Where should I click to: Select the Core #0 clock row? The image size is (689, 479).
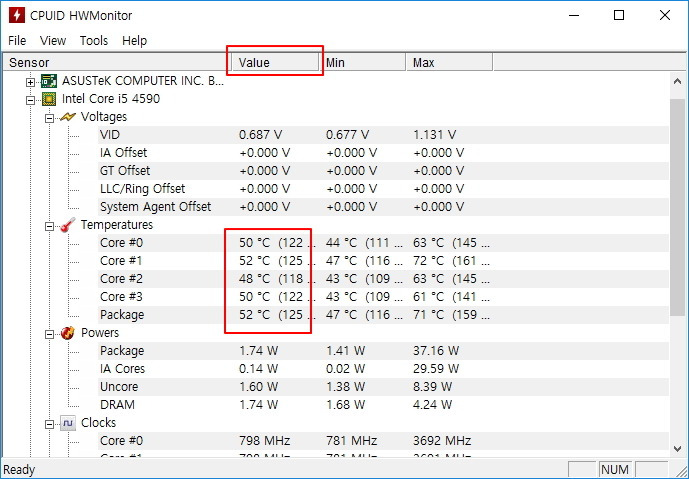[x=383, y=441]
